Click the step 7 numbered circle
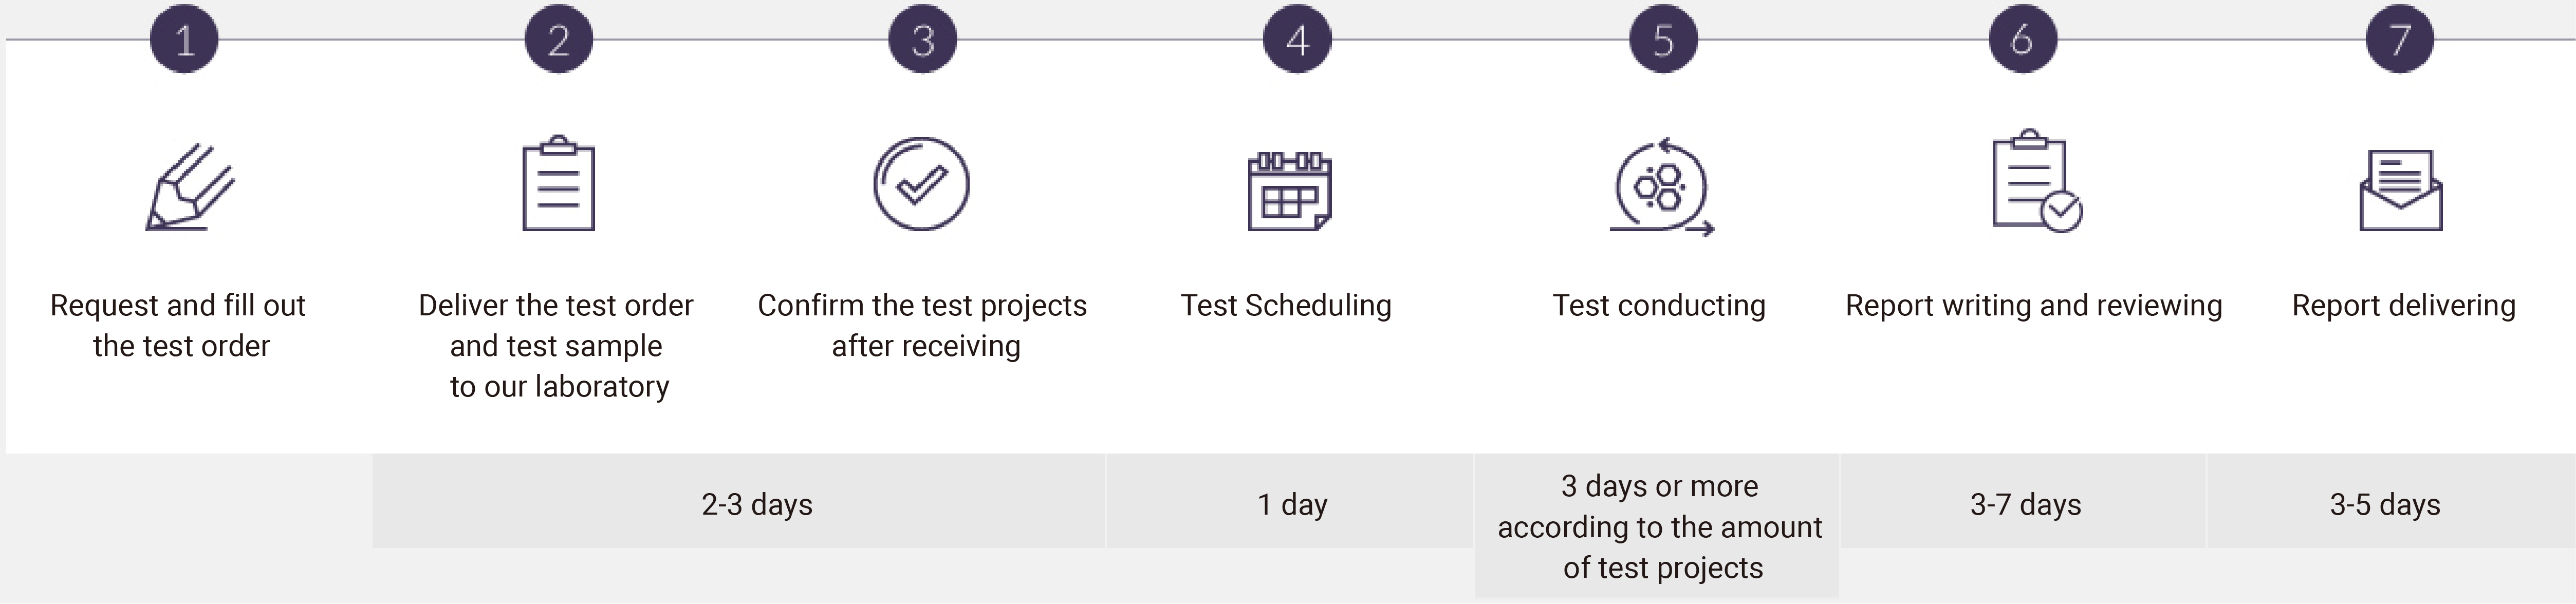The image size is (2576, 604). (2400, 39)
